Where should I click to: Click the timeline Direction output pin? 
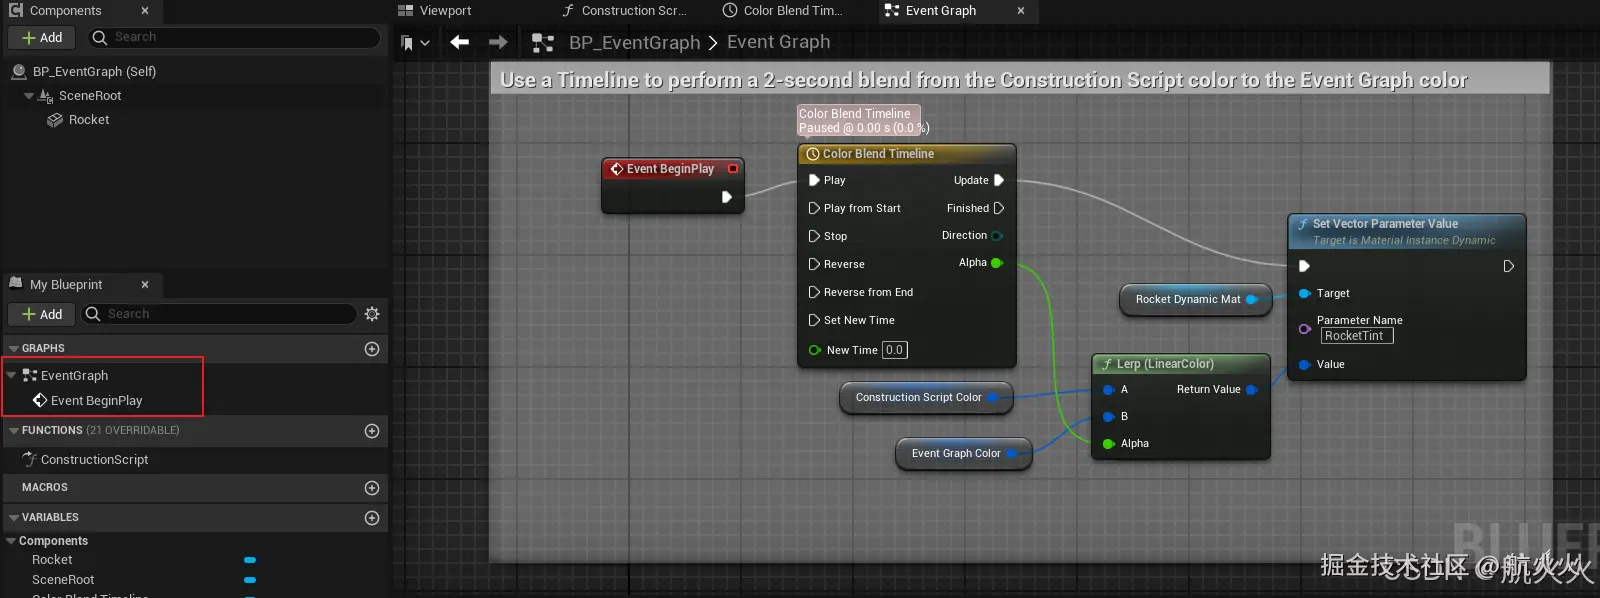997,236
